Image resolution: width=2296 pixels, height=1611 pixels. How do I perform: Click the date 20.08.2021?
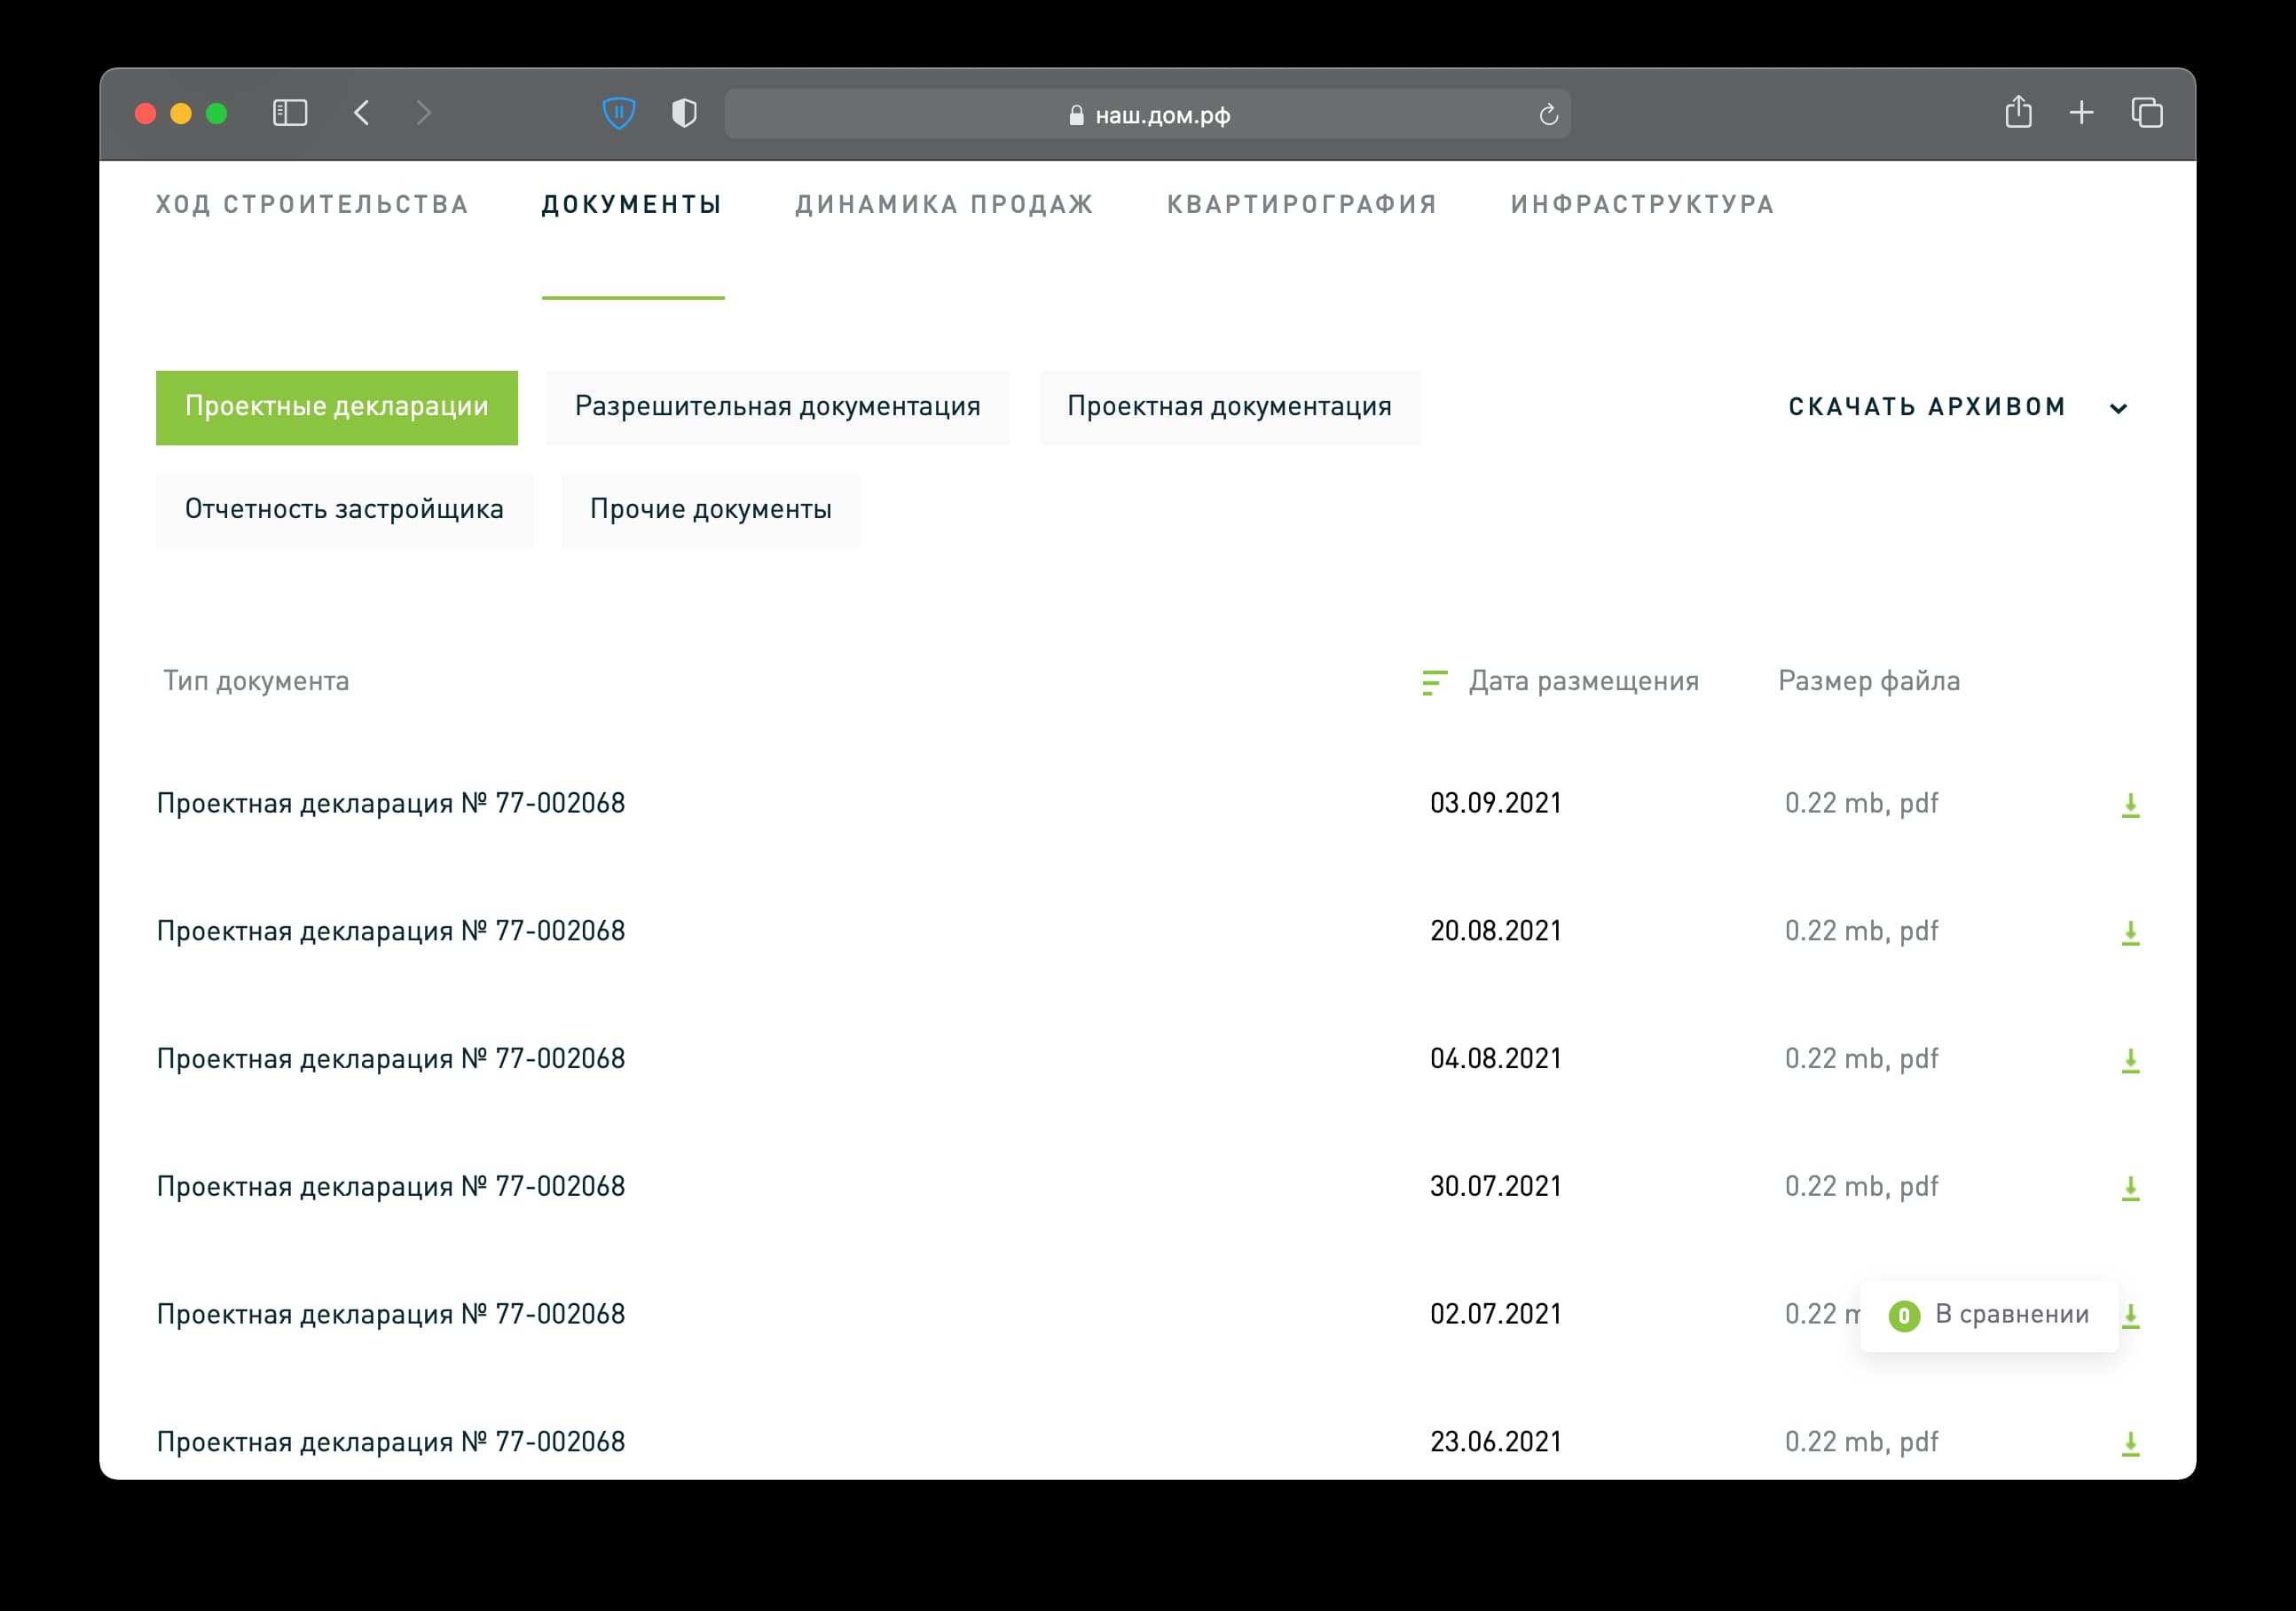[1495, 932]
